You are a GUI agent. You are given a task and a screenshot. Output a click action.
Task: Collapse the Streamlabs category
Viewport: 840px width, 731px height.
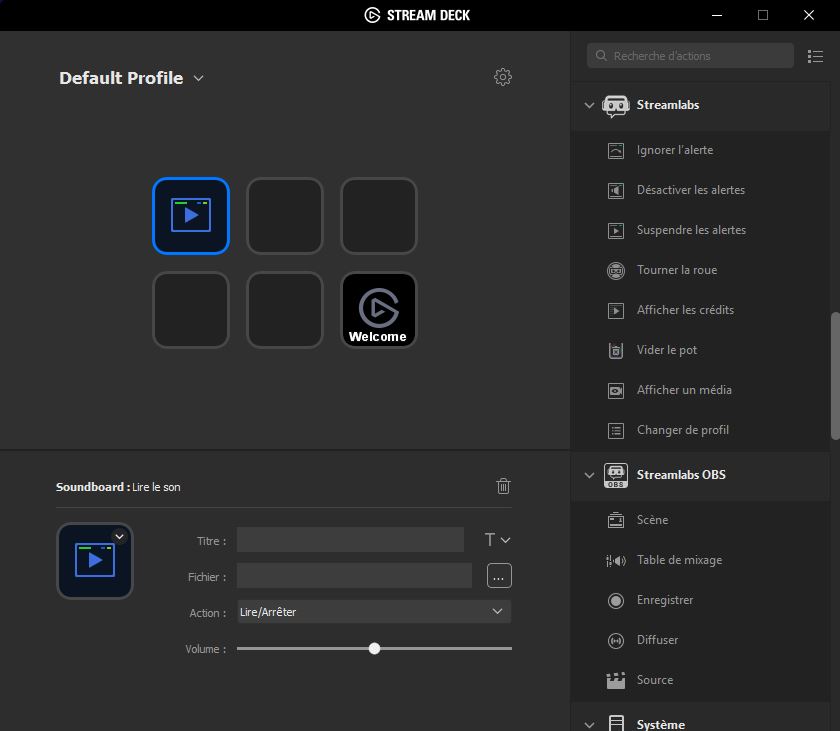pos(589,105)
